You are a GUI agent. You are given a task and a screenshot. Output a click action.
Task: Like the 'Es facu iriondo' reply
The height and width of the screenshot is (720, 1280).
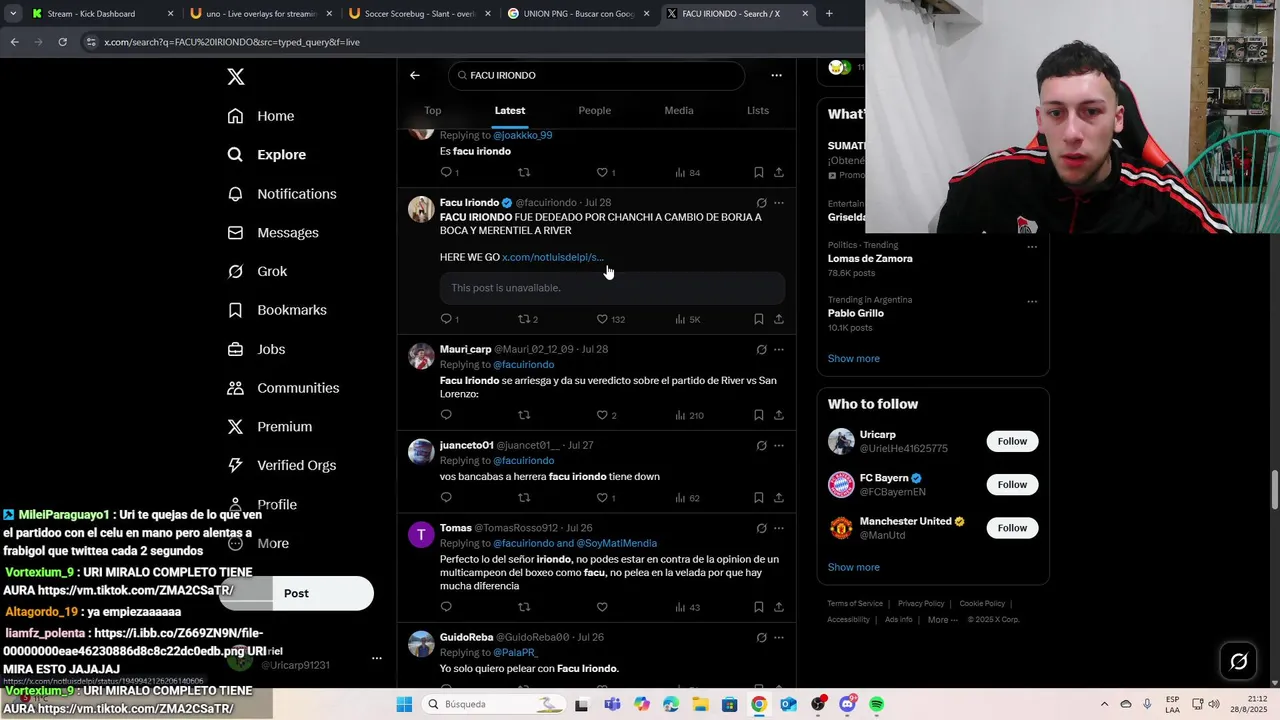(x=602, y=172)
